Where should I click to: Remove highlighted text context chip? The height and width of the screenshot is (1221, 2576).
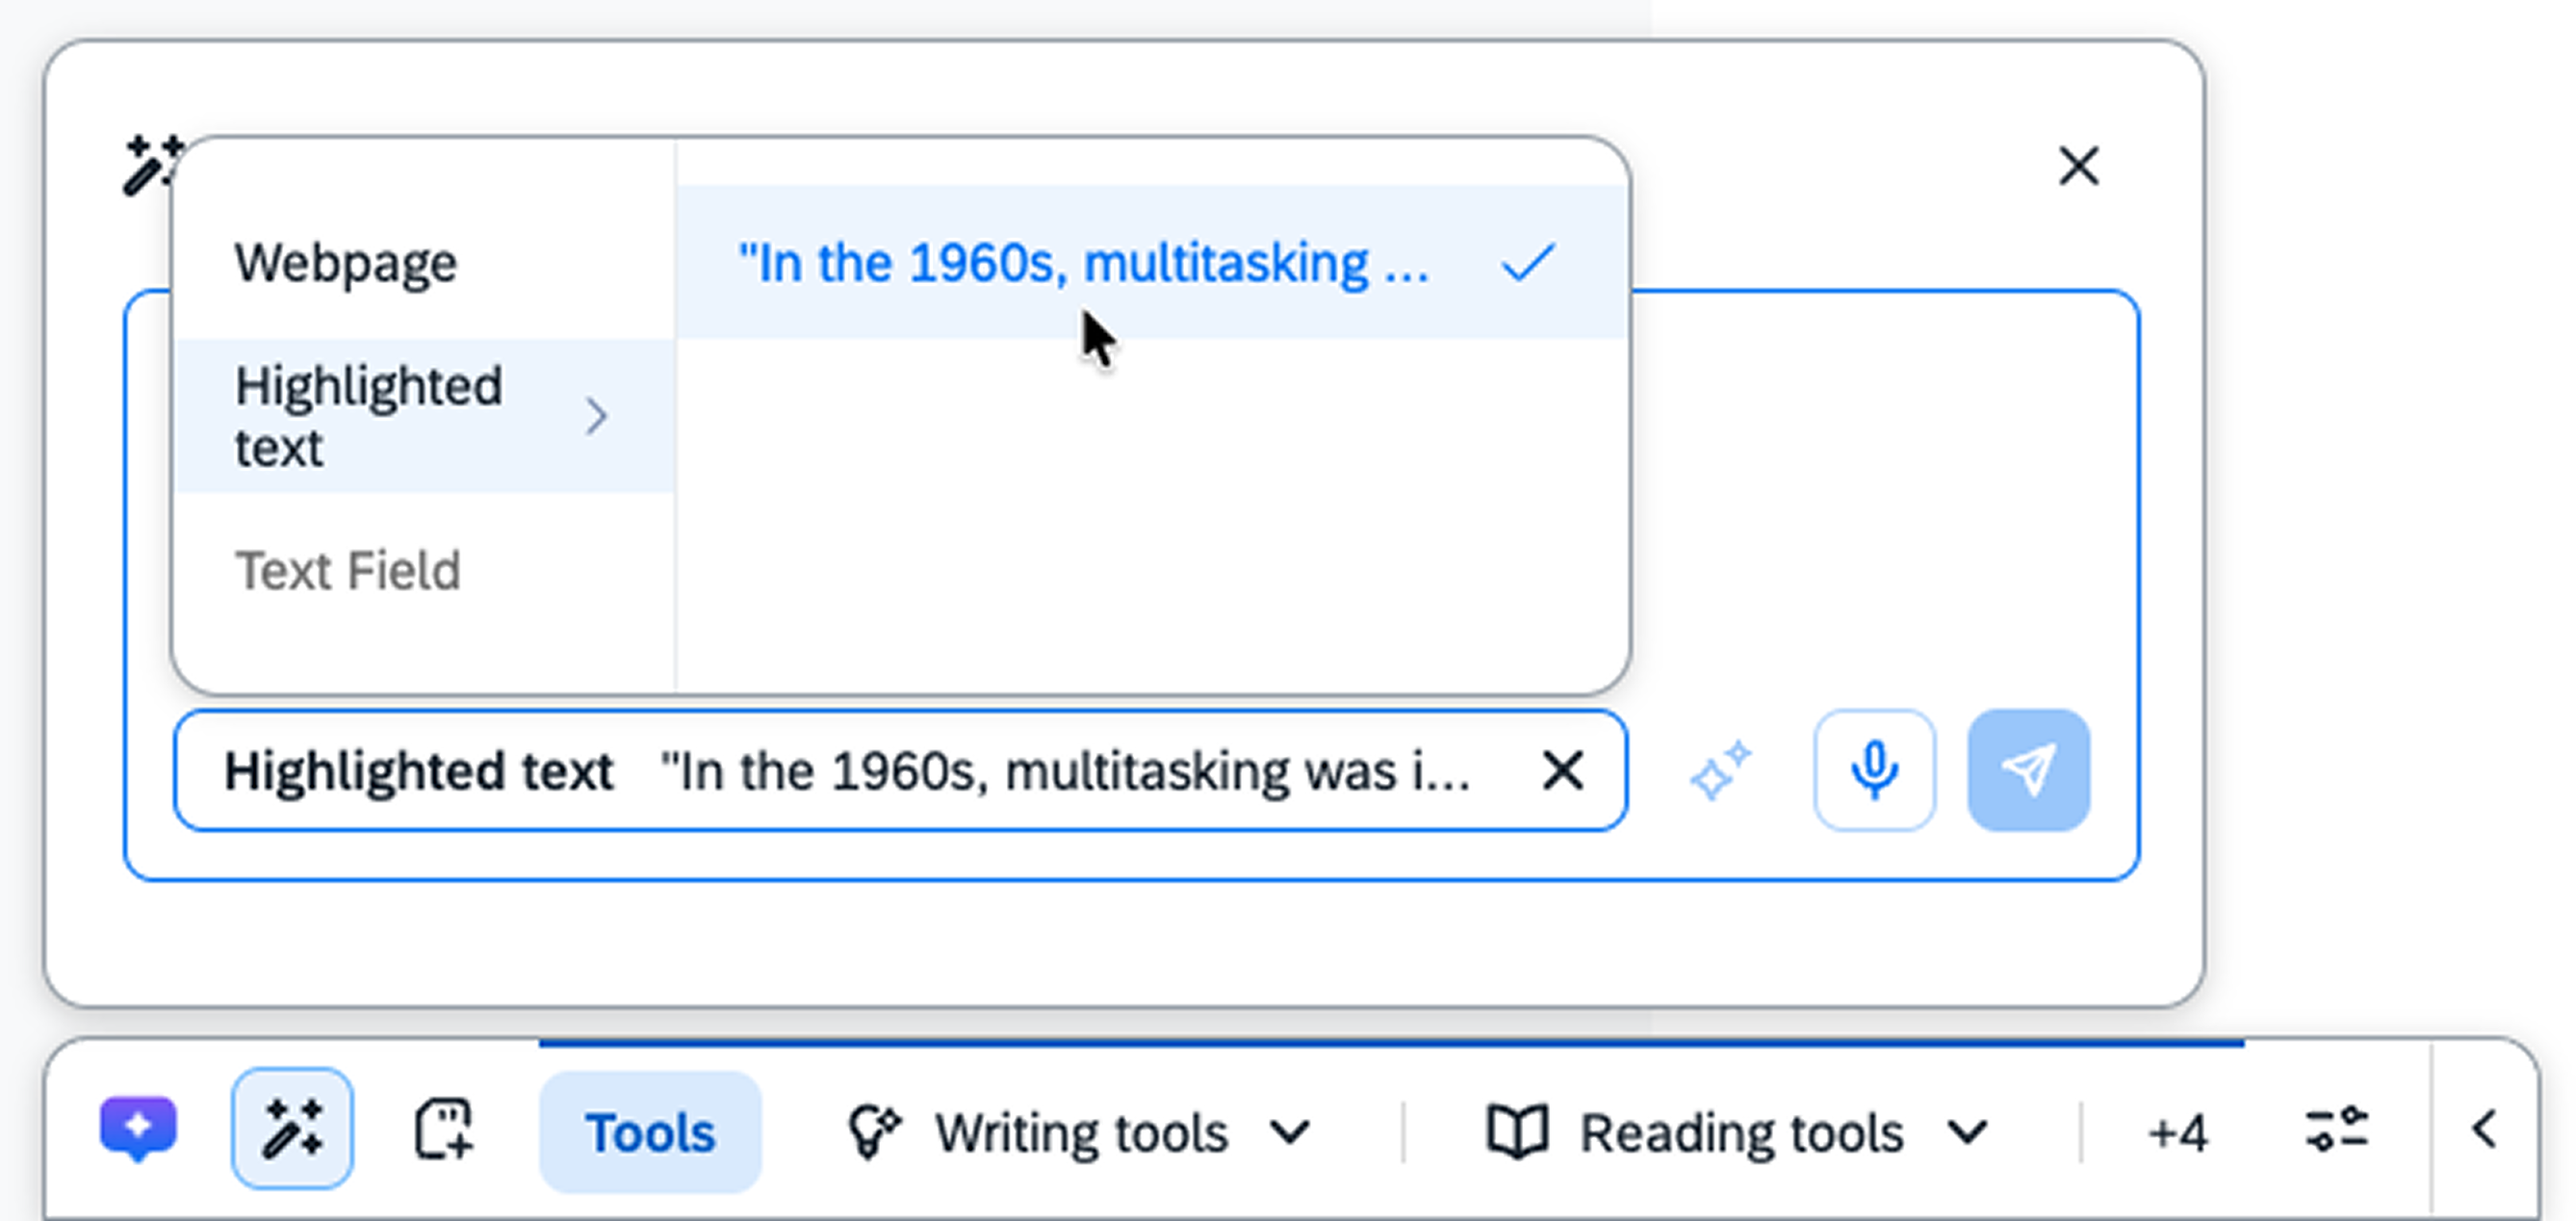click(1562, 770)
